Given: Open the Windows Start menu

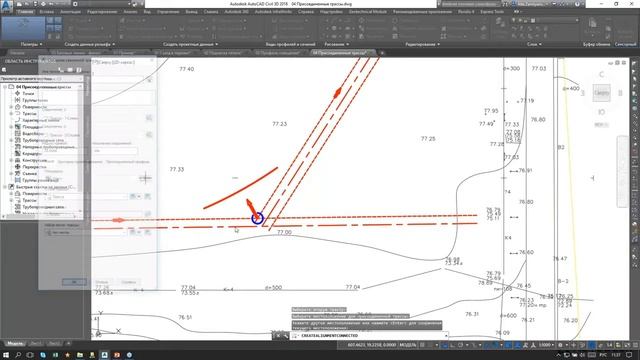Looking at the screenshot, I should coord(6,355).
